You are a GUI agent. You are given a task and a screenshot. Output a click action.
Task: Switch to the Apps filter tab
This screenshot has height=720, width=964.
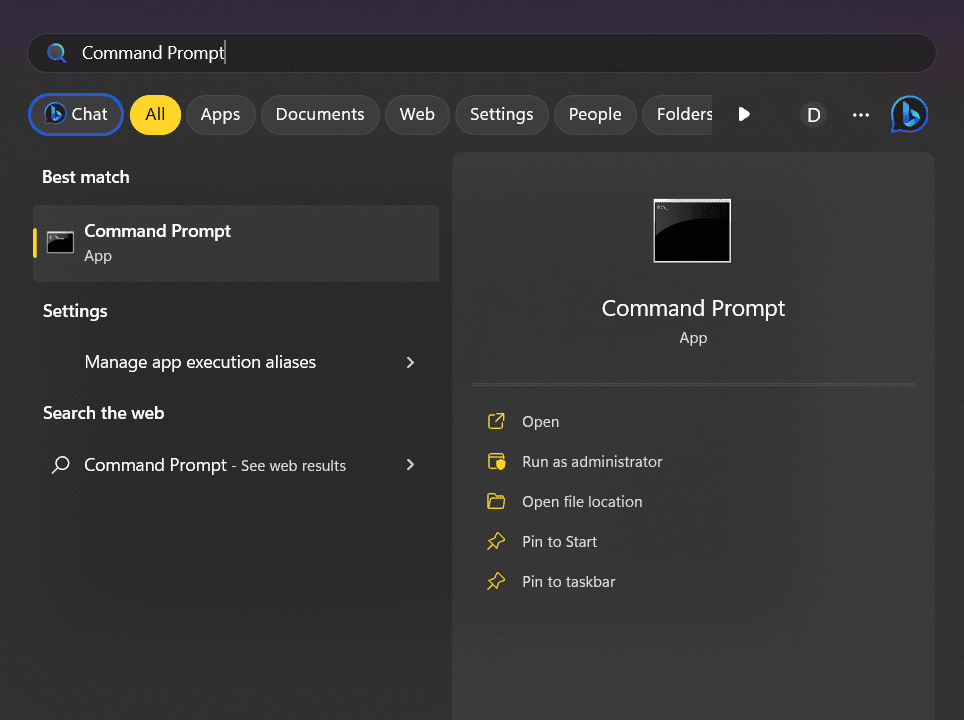pyautogui.click(x=220, y=114)
